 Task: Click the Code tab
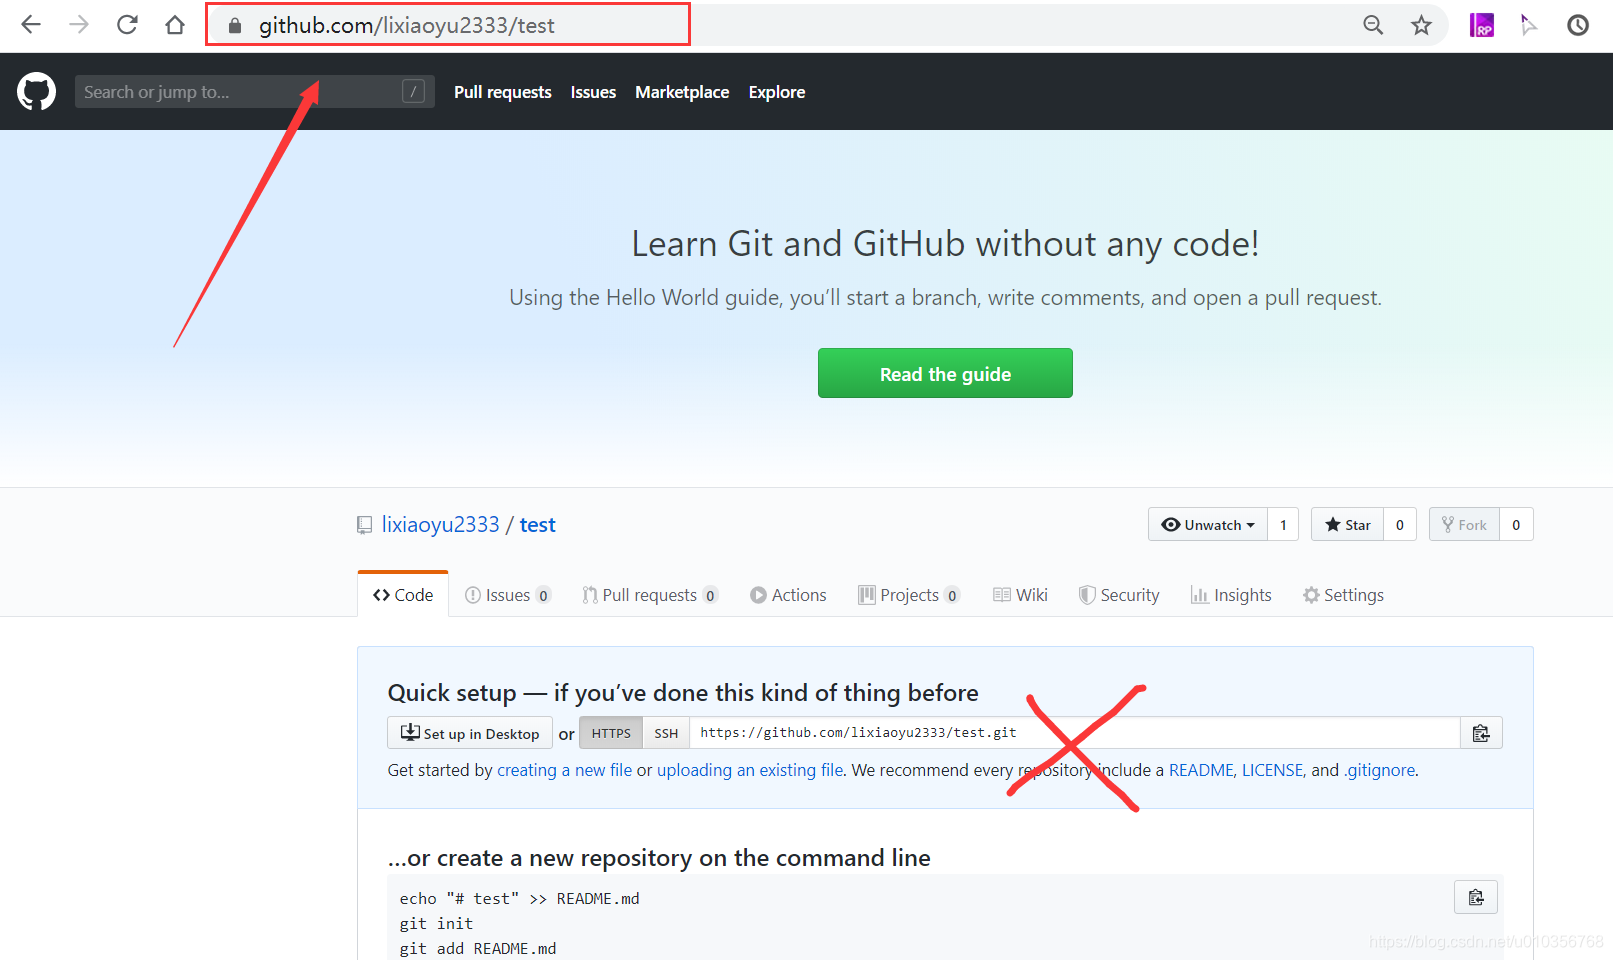click(x=403, y=595)
